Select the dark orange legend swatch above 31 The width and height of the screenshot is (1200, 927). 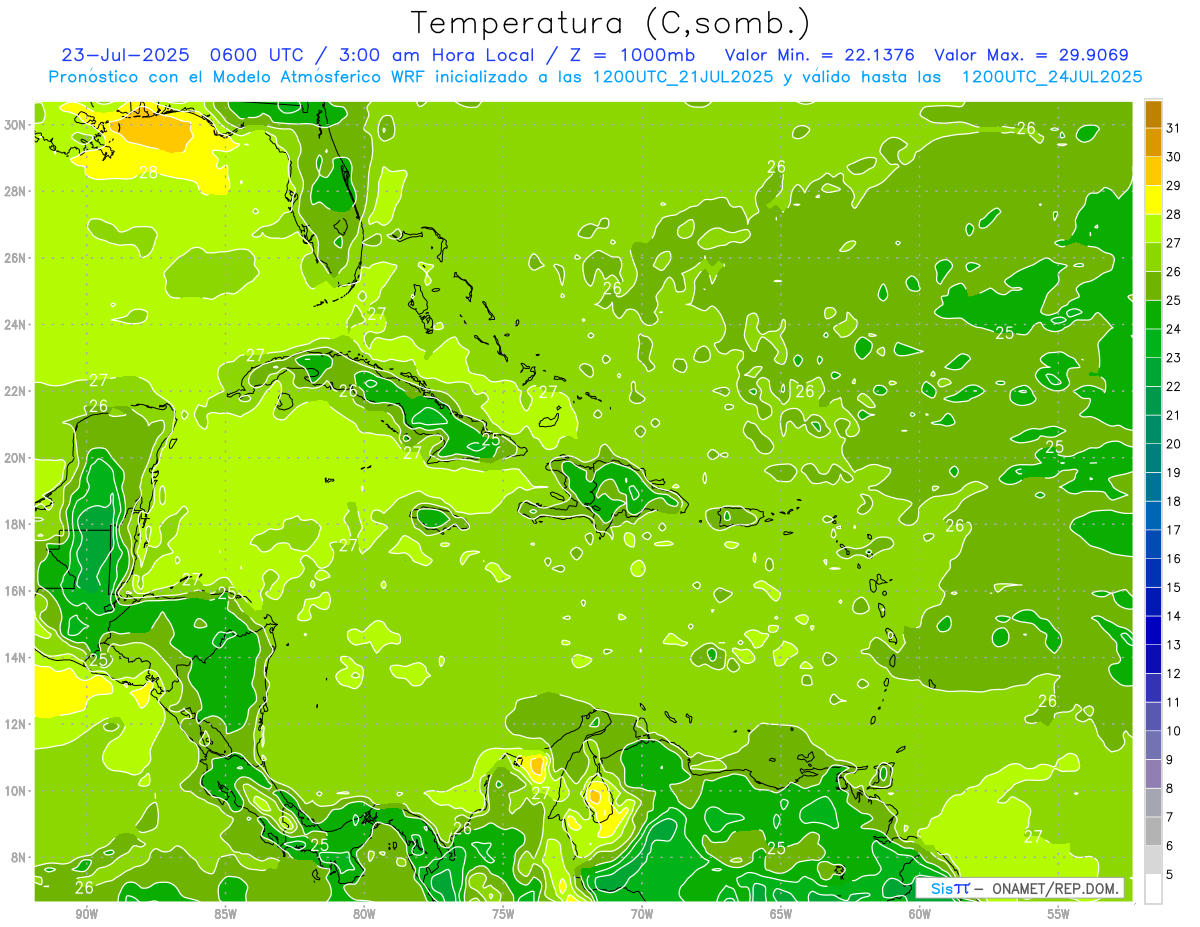tap(1153, 114)
